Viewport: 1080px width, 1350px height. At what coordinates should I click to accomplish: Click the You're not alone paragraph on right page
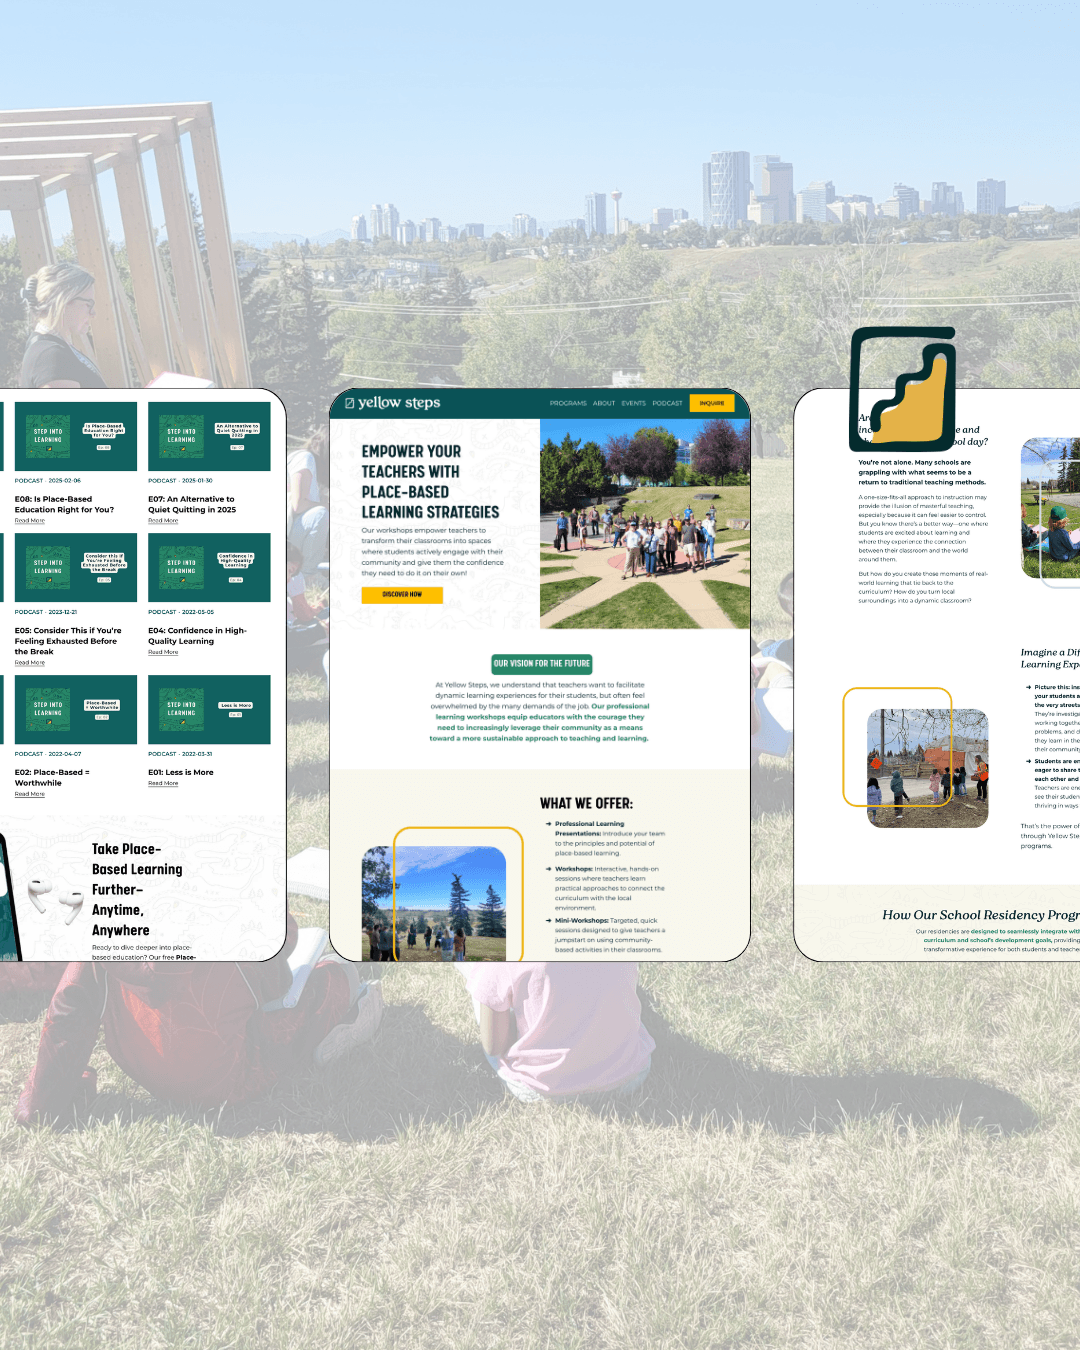pyautogui.click(x=922, y=472)
